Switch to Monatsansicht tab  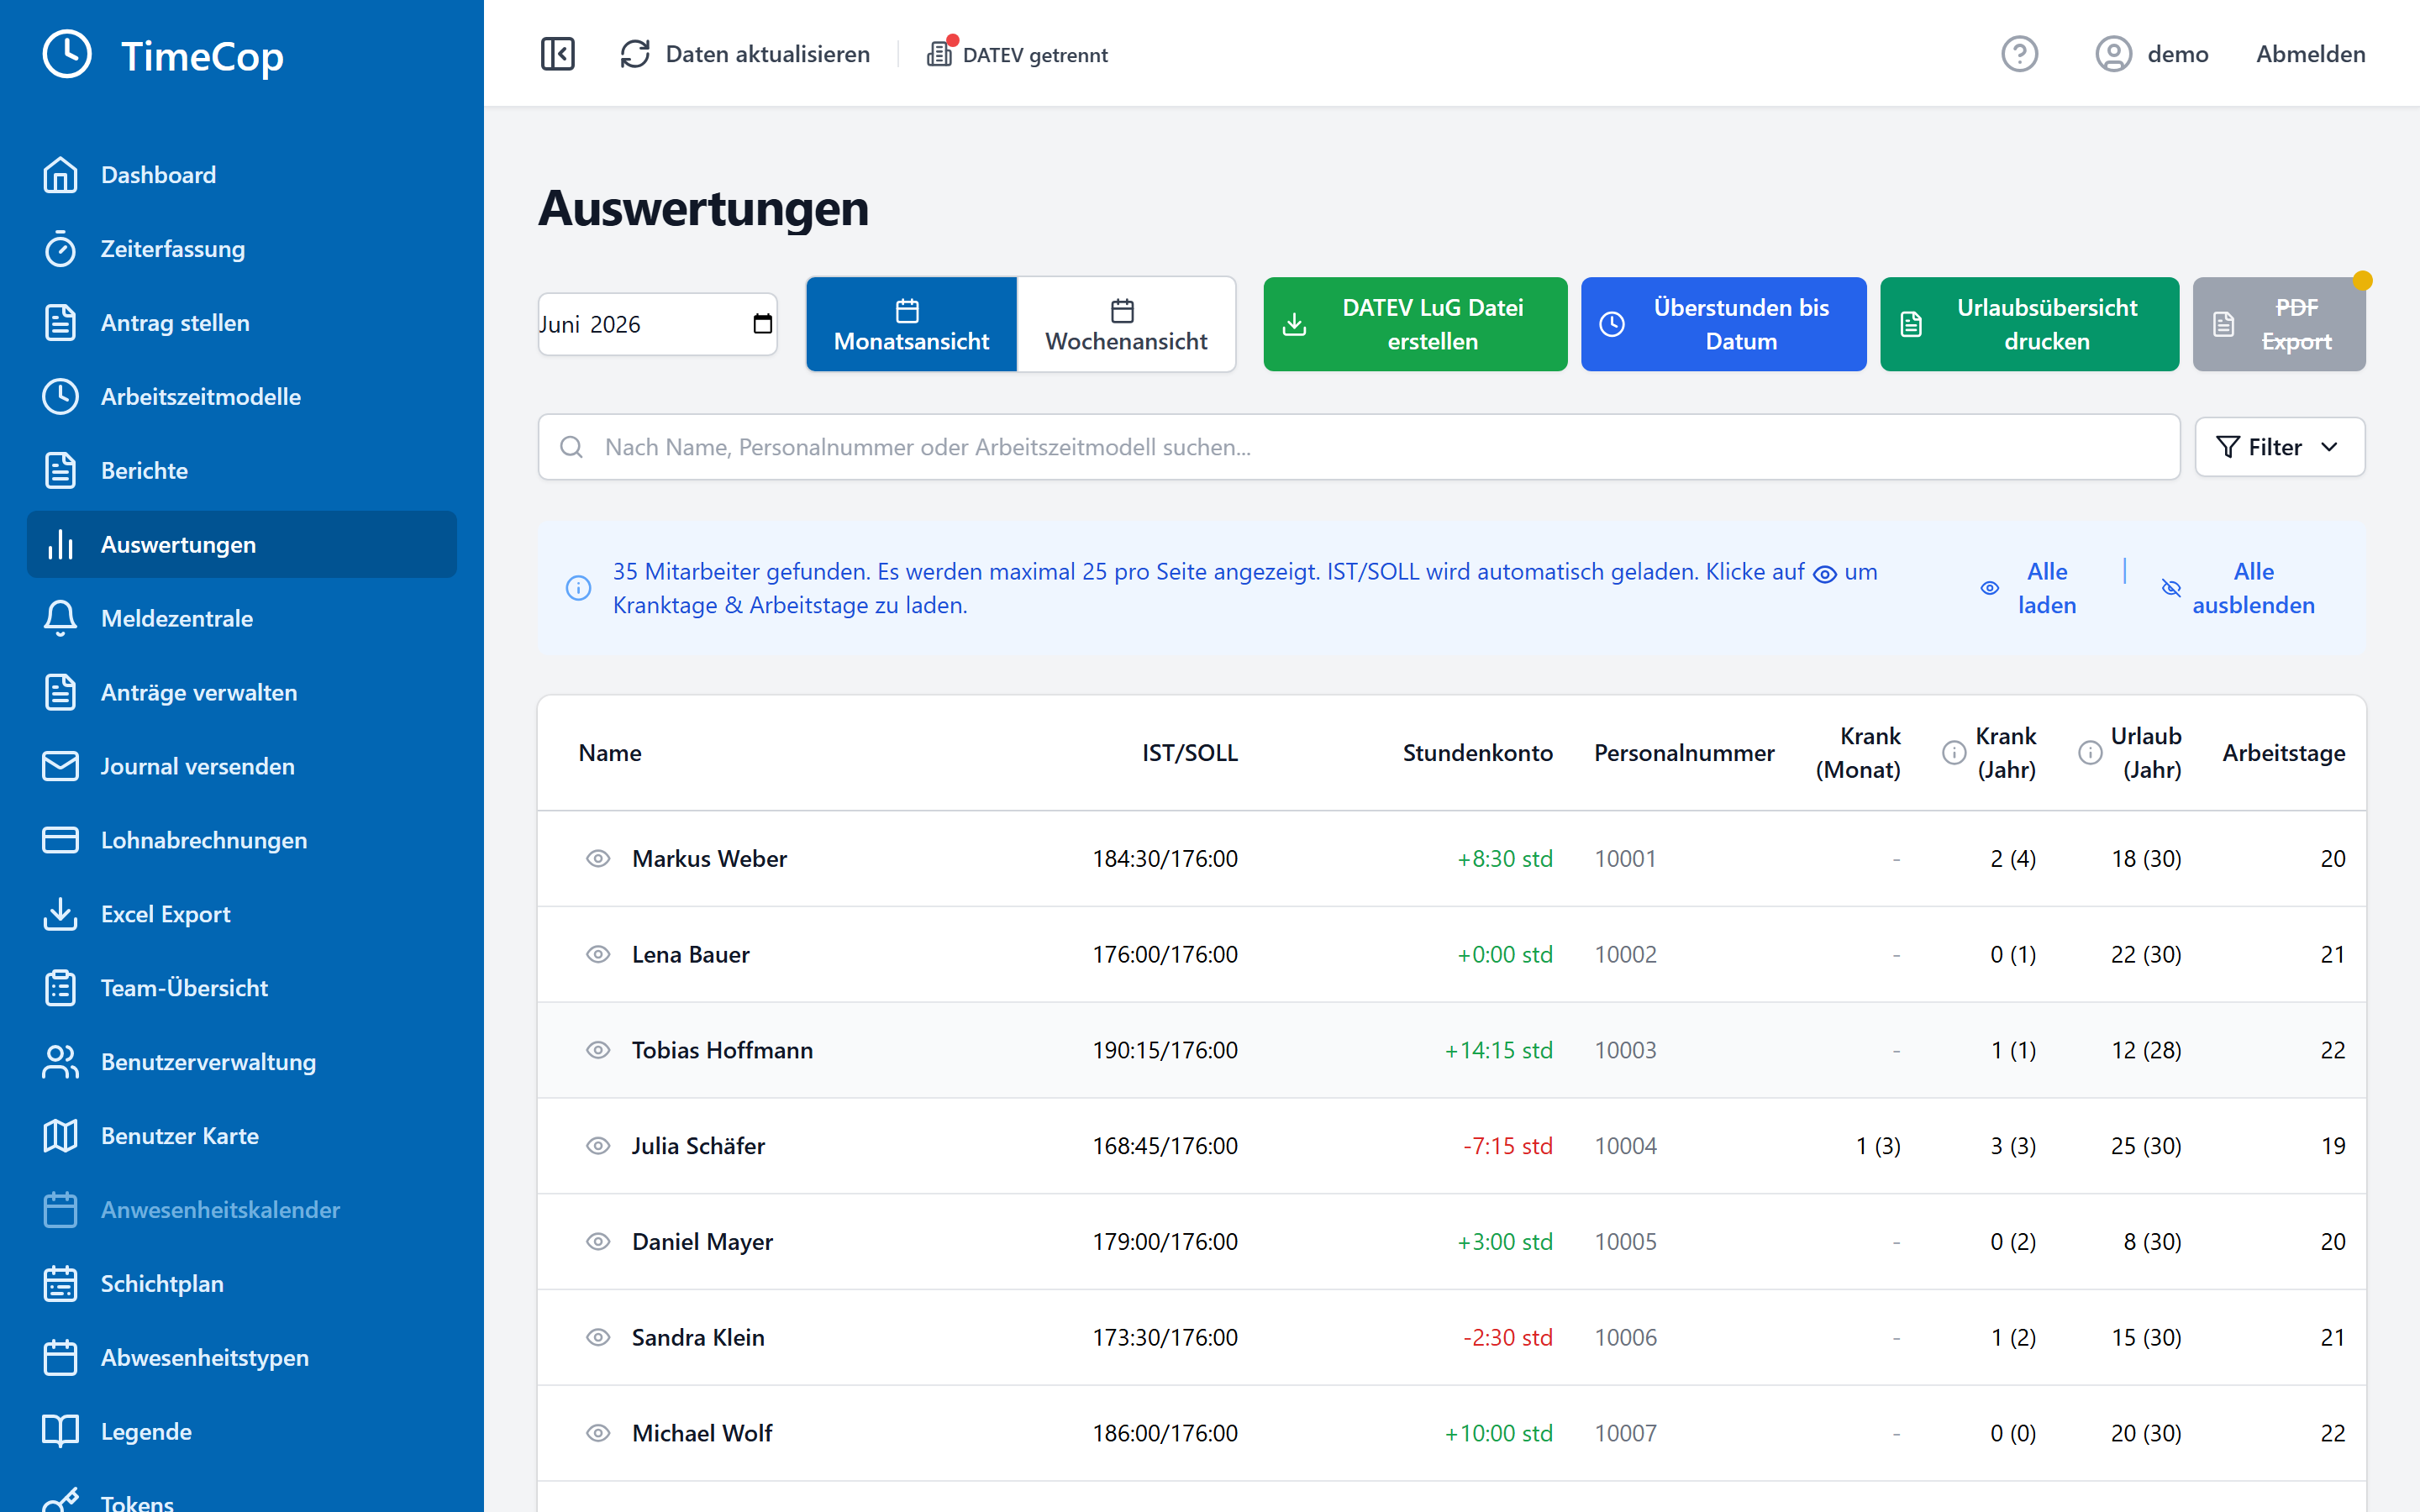tap(911, 324)
